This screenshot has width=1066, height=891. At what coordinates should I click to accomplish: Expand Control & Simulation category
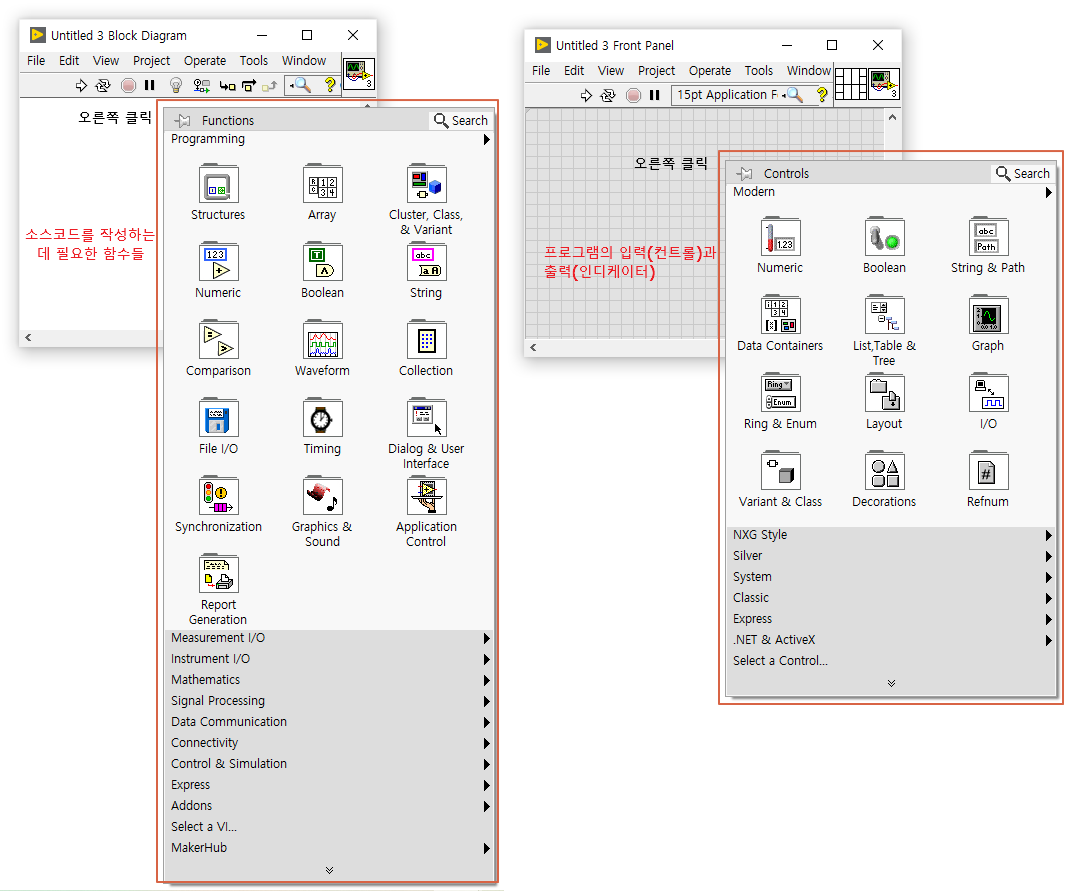330,765
